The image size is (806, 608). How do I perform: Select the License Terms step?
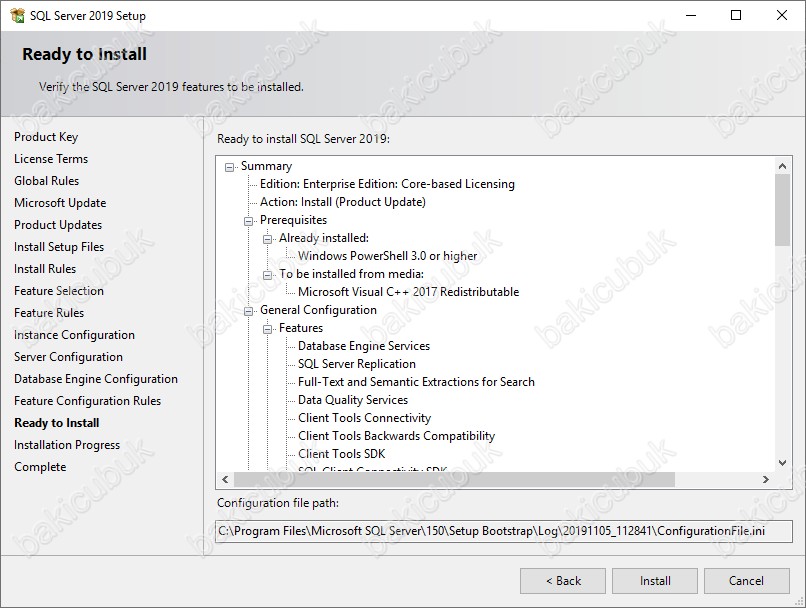coord(51,159)
